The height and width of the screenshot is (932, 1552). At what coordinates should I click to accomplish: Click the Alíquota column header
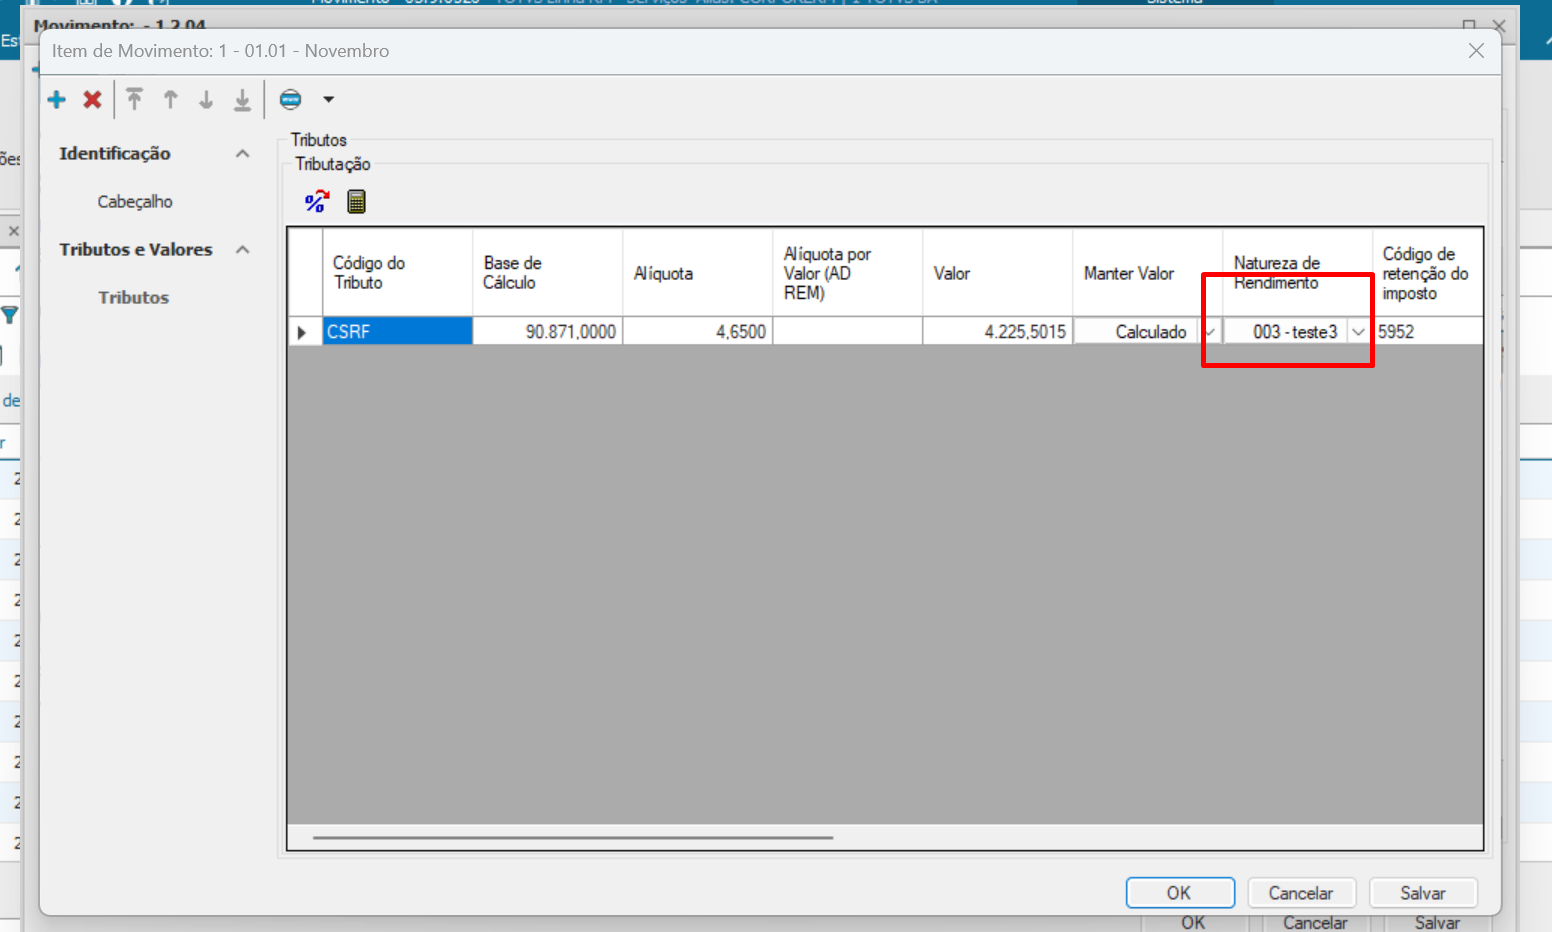click(x=698, y=272)
